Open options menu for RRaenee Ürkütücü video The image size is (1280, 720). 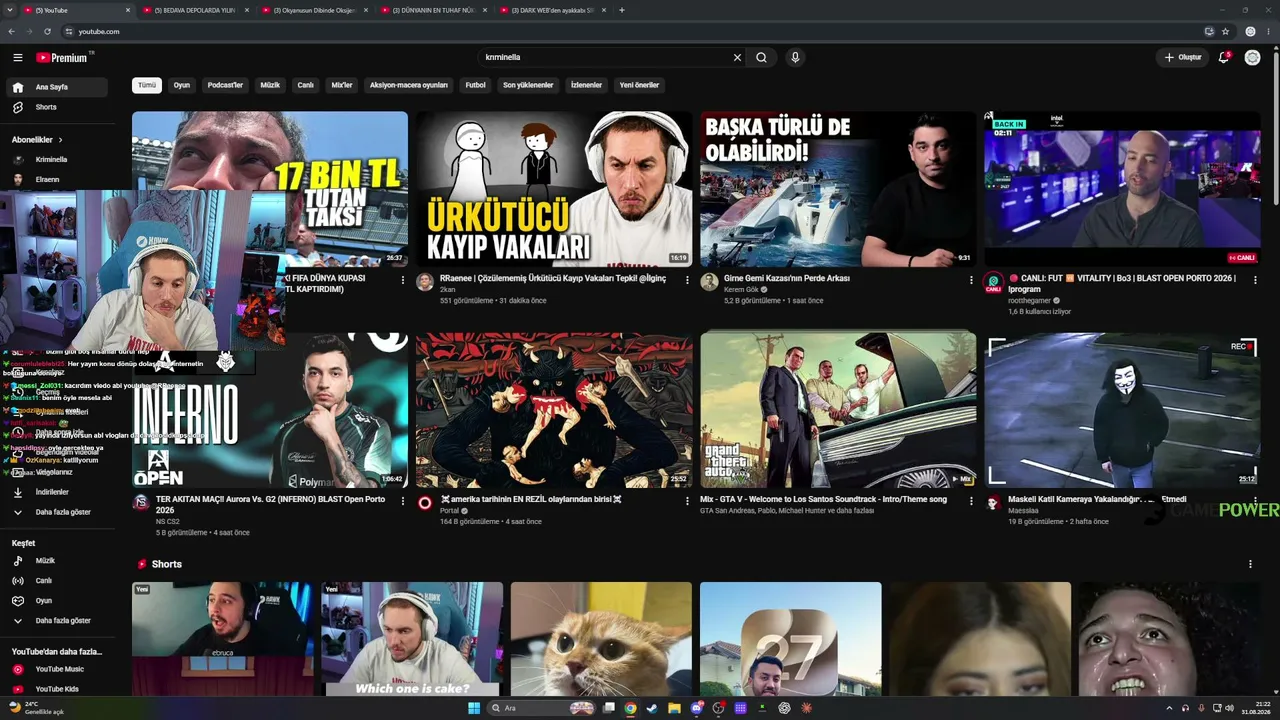click(x=687, y=280)
